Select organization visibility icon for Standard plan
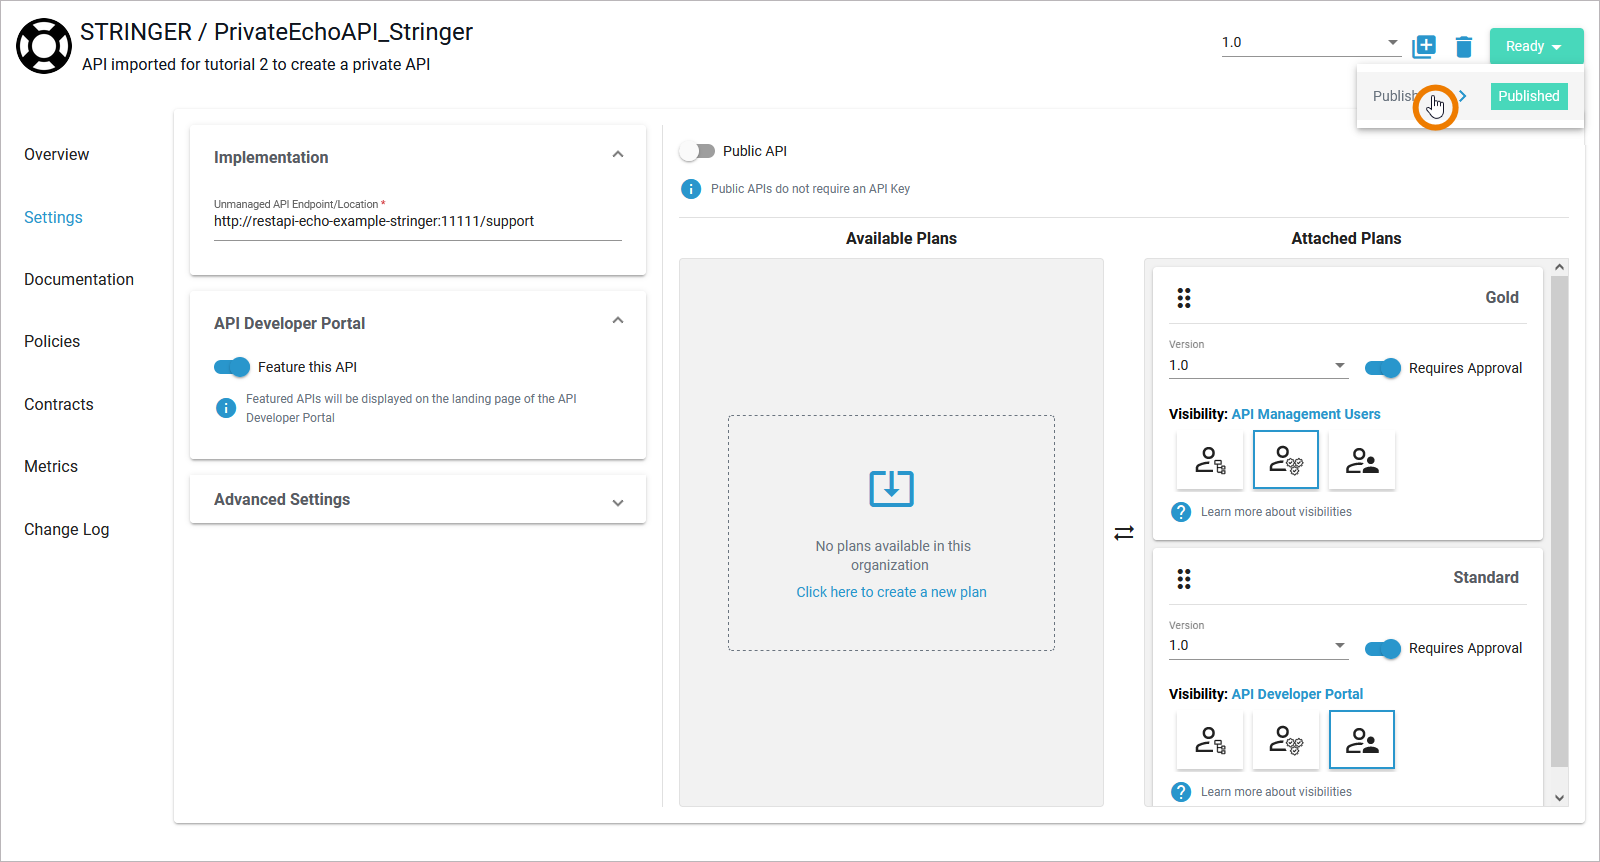Viewport: 1600px width, 862px height. click(1210, 740)
